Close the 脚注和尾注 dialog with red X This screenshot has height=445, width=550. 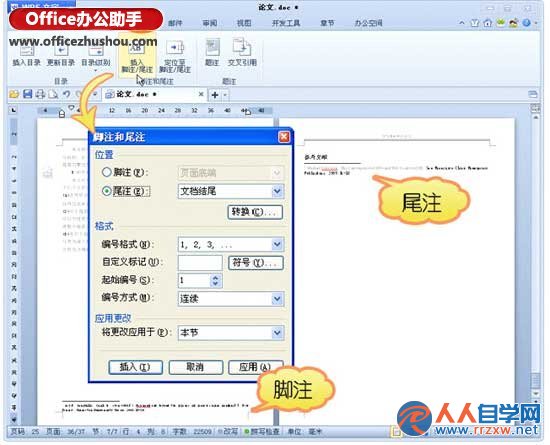tap(284, 137)
